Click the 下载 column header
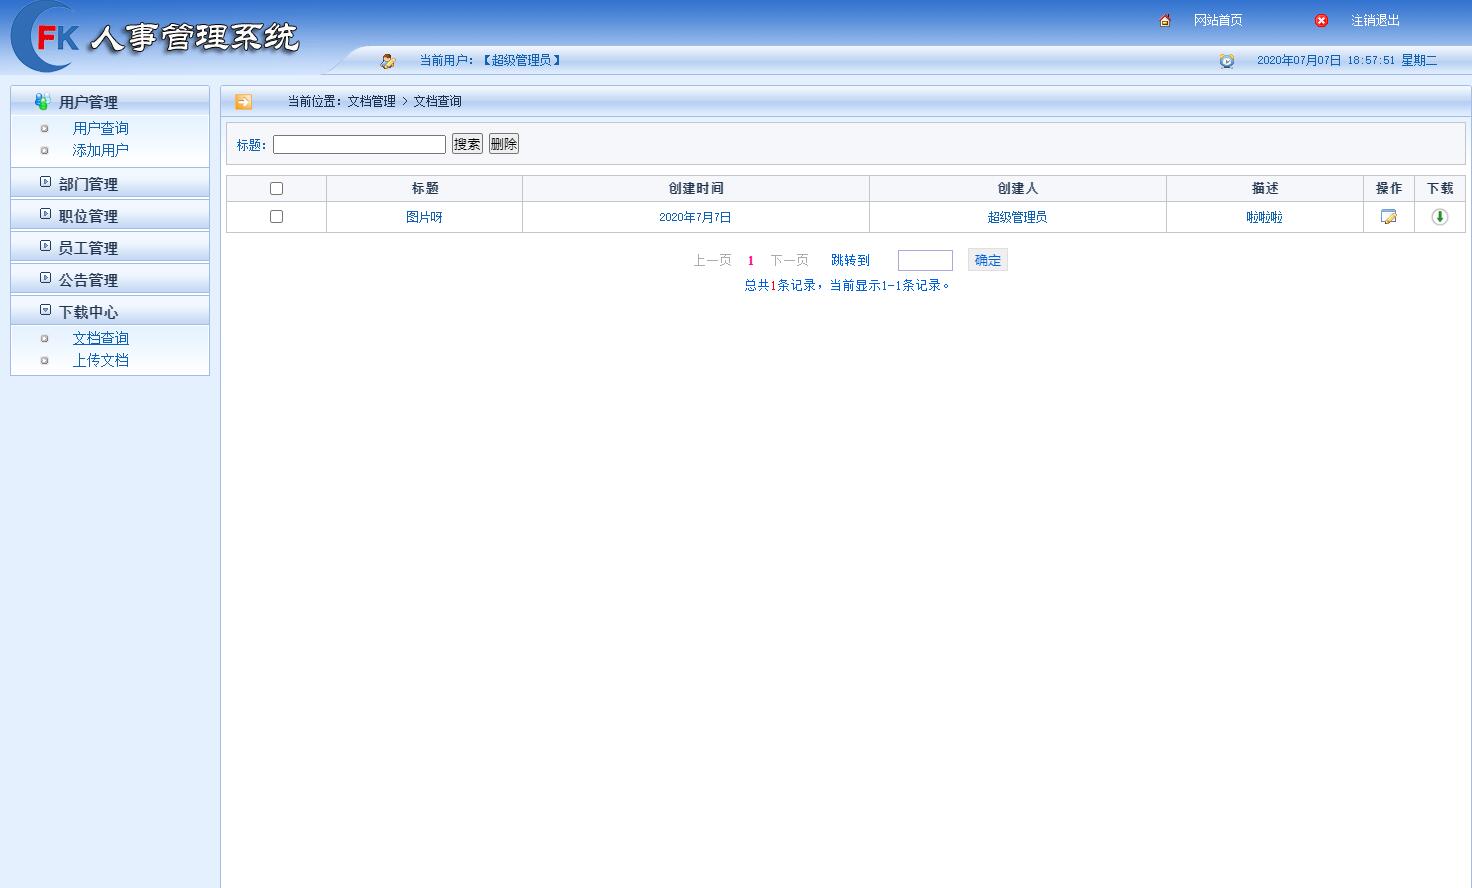Screen dimensions: 1472x888 click(x=1440, y=189)
